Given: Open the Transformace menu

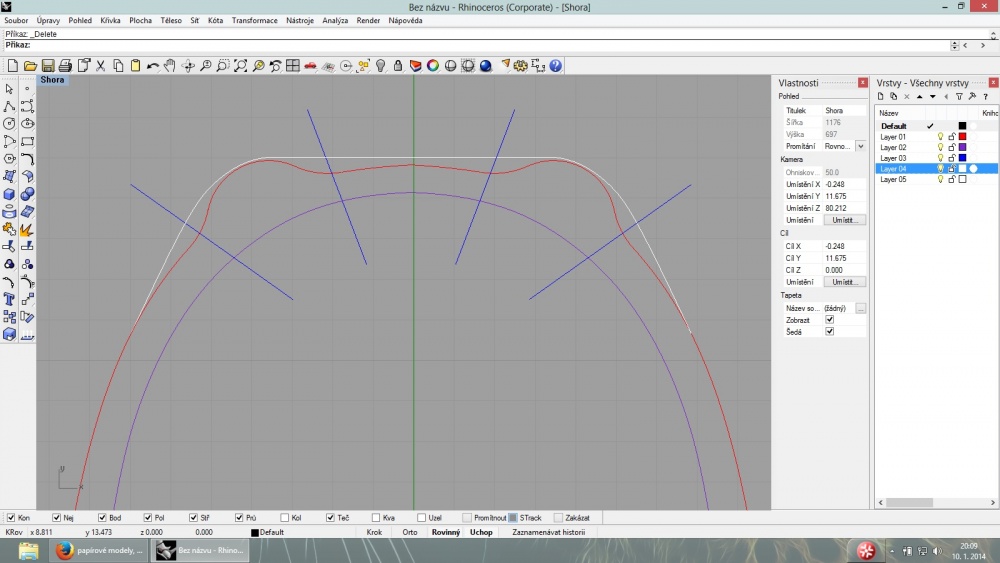Looking at the screenshot, I should pos(254,20).
